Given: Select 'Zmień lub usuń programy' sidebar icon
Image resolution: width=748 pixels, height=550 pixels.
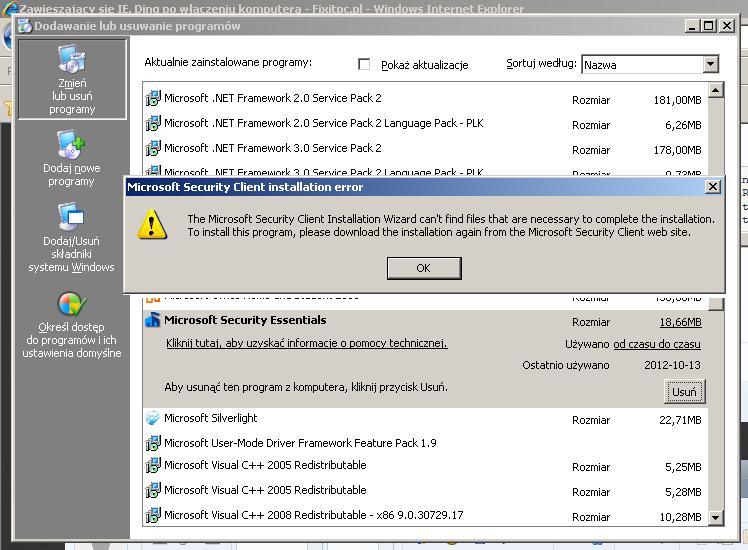Looking at the screenshot, I should [x=72, y=79].
